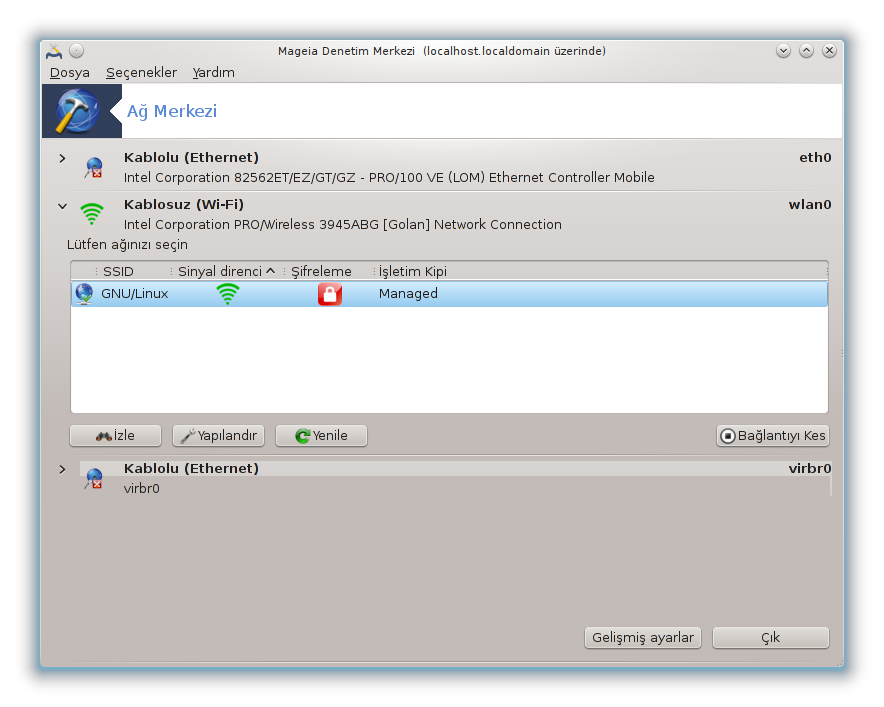Click the Kablosuz (Wi-Fi) heading text
The width and height of the screenshot is (884, 707).
[x=184, y=205]
